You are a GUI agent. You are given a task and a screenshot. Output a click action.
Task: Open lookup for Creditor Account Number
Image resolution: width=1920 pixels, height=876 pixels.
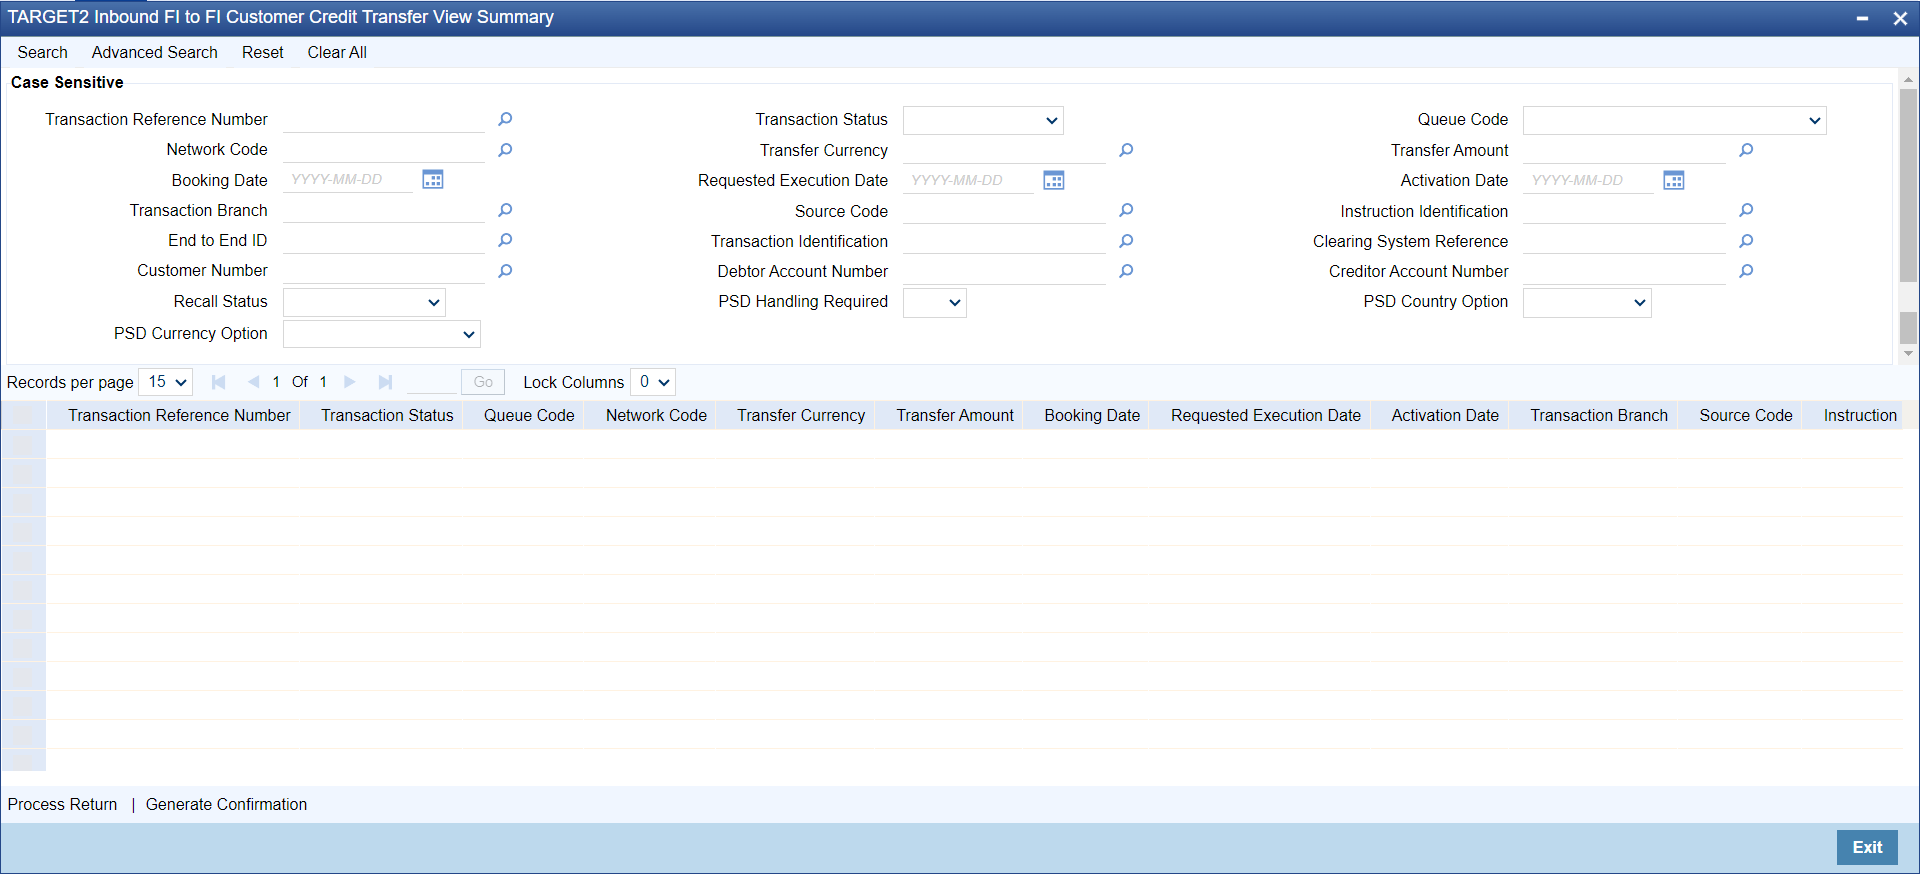pos(1746,271)
